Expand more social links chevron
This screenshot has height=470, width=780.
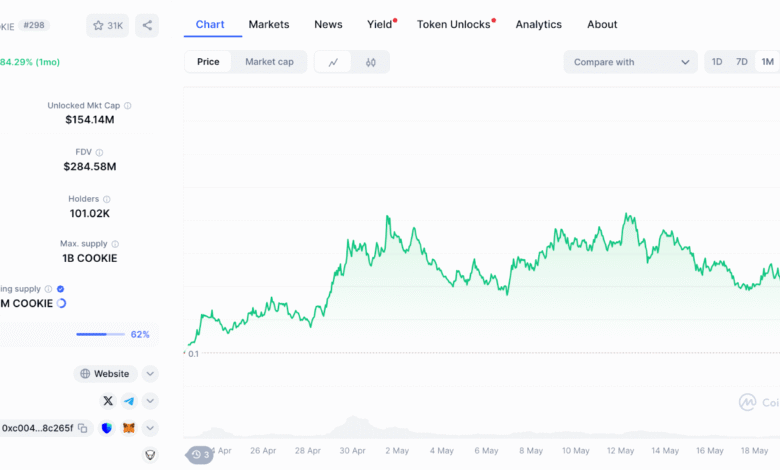[x=150, y=401]
